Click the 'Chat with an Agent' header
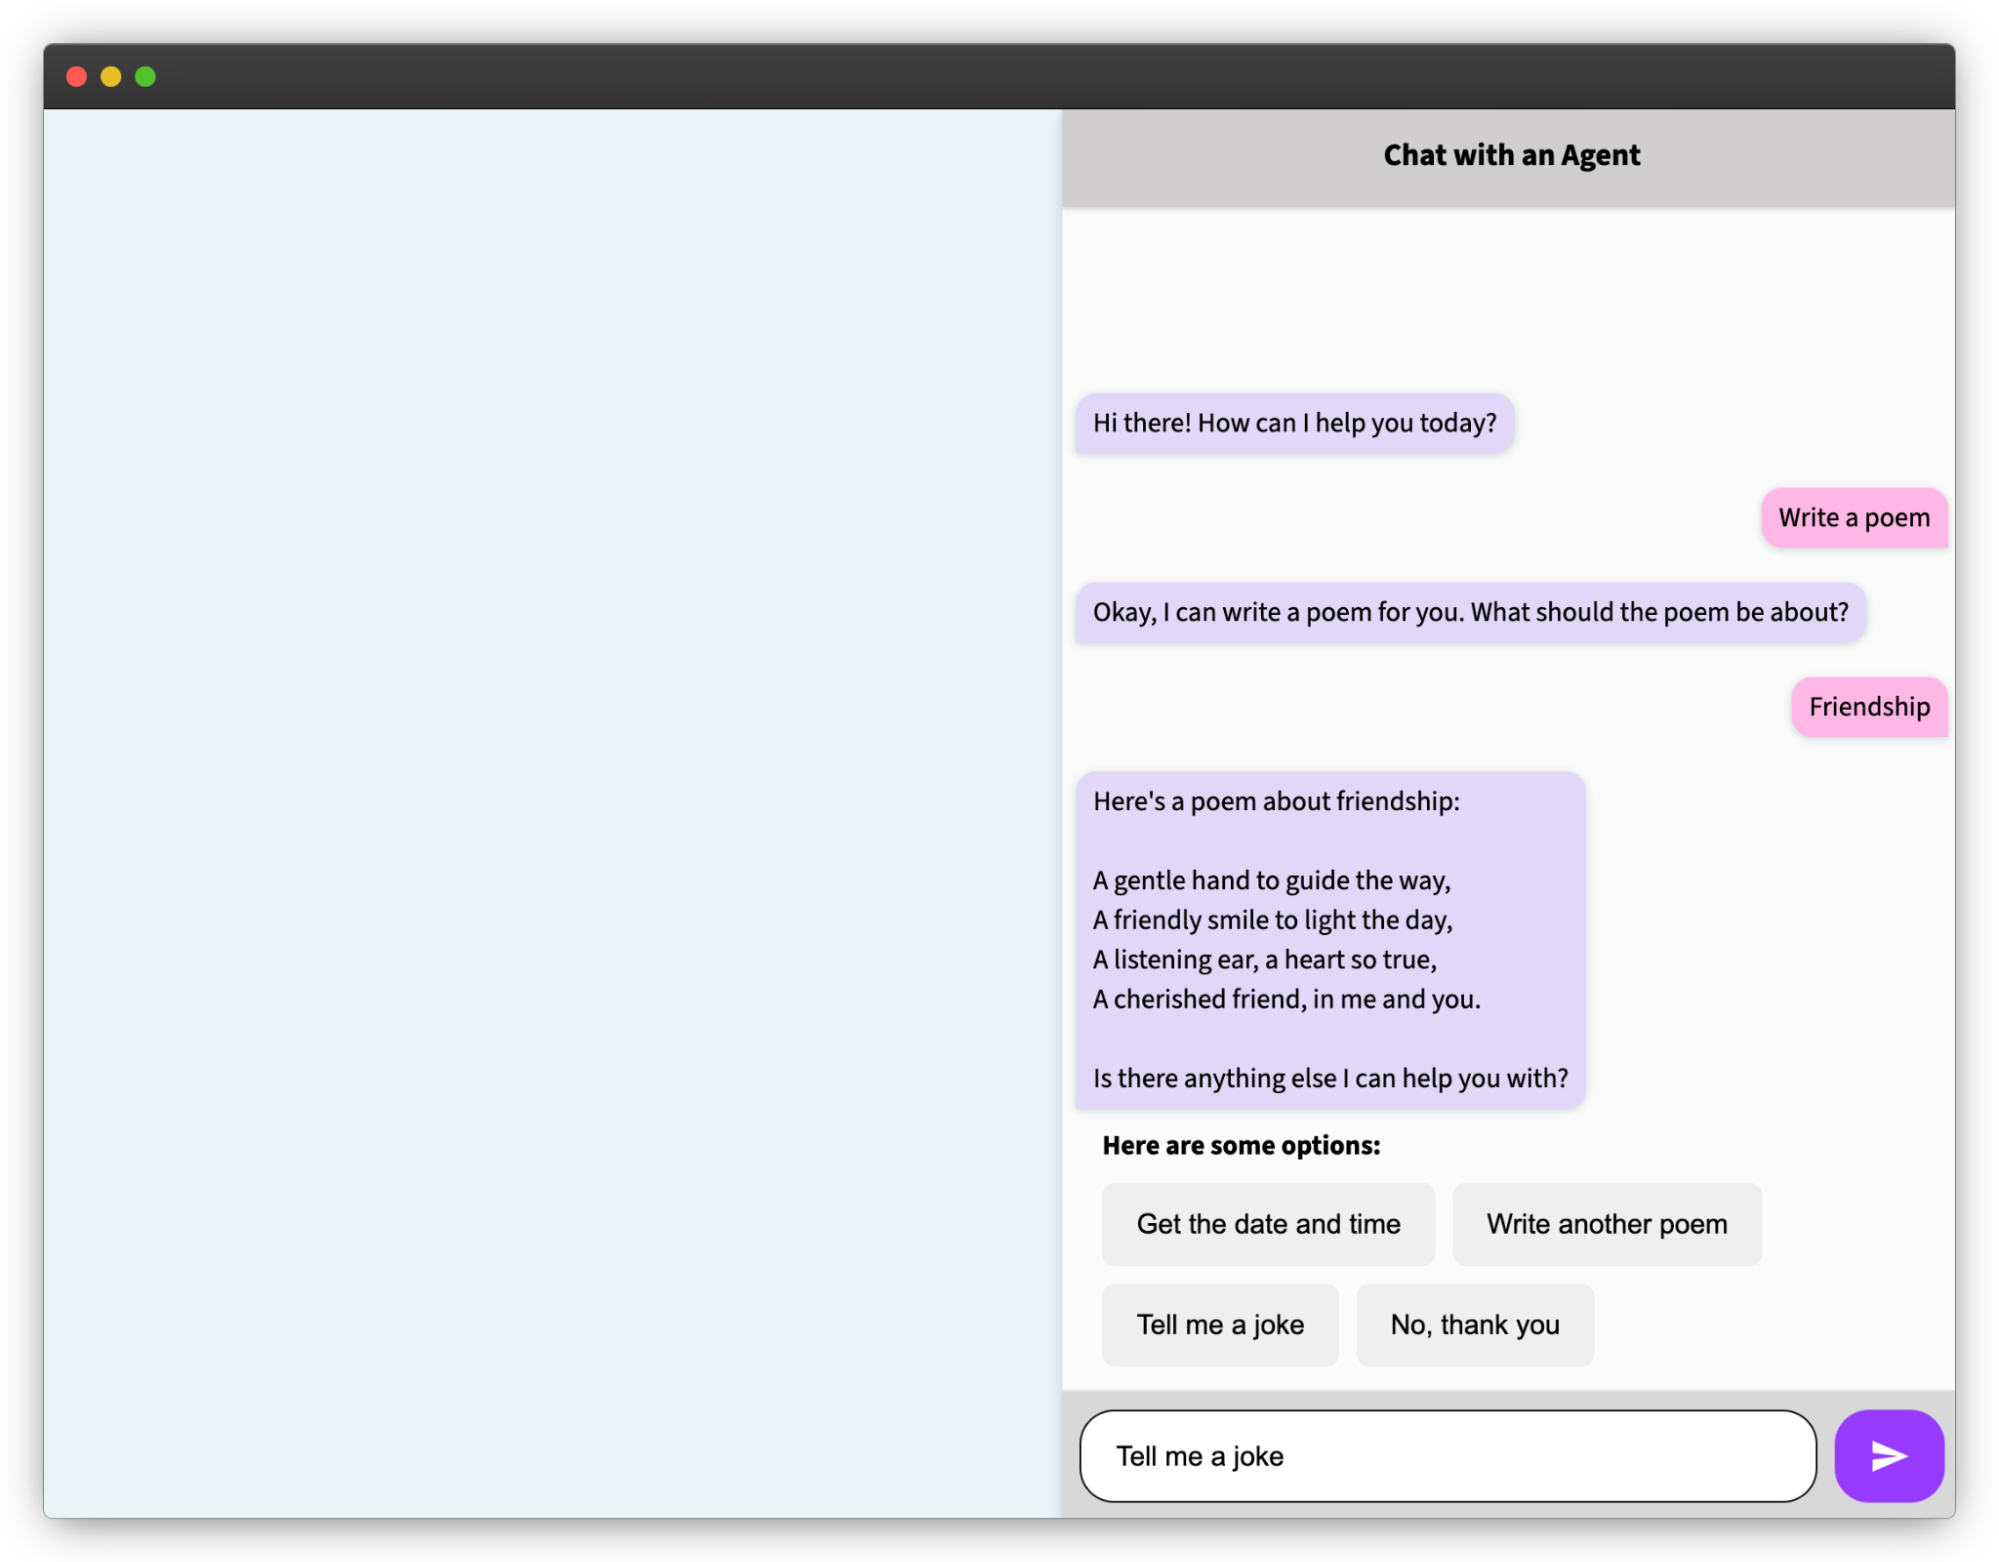Image resolution: width=1999 pixels, height=1562 pixels. 1510,156
